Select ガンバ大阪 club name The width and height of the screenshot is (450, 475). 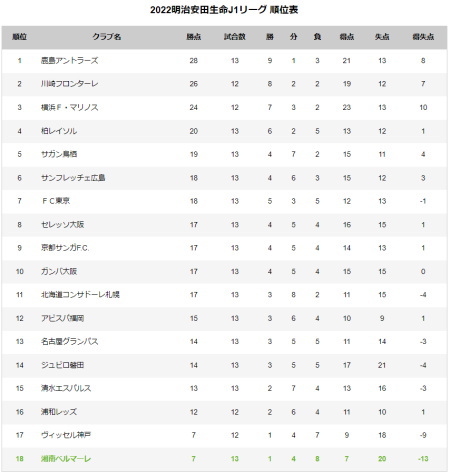pyautogui.click(x=59, y=271)
